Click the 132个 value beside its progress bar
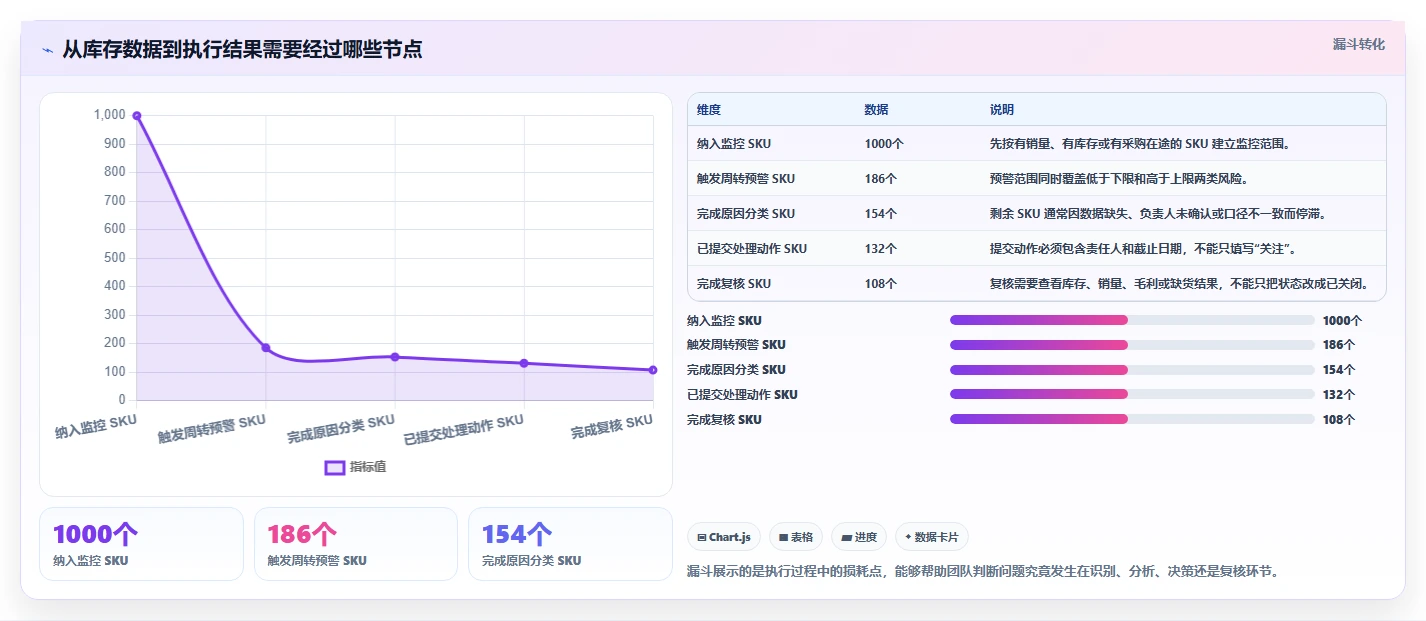Screen dimensions: 1426x621 (x=1339, y=395)
